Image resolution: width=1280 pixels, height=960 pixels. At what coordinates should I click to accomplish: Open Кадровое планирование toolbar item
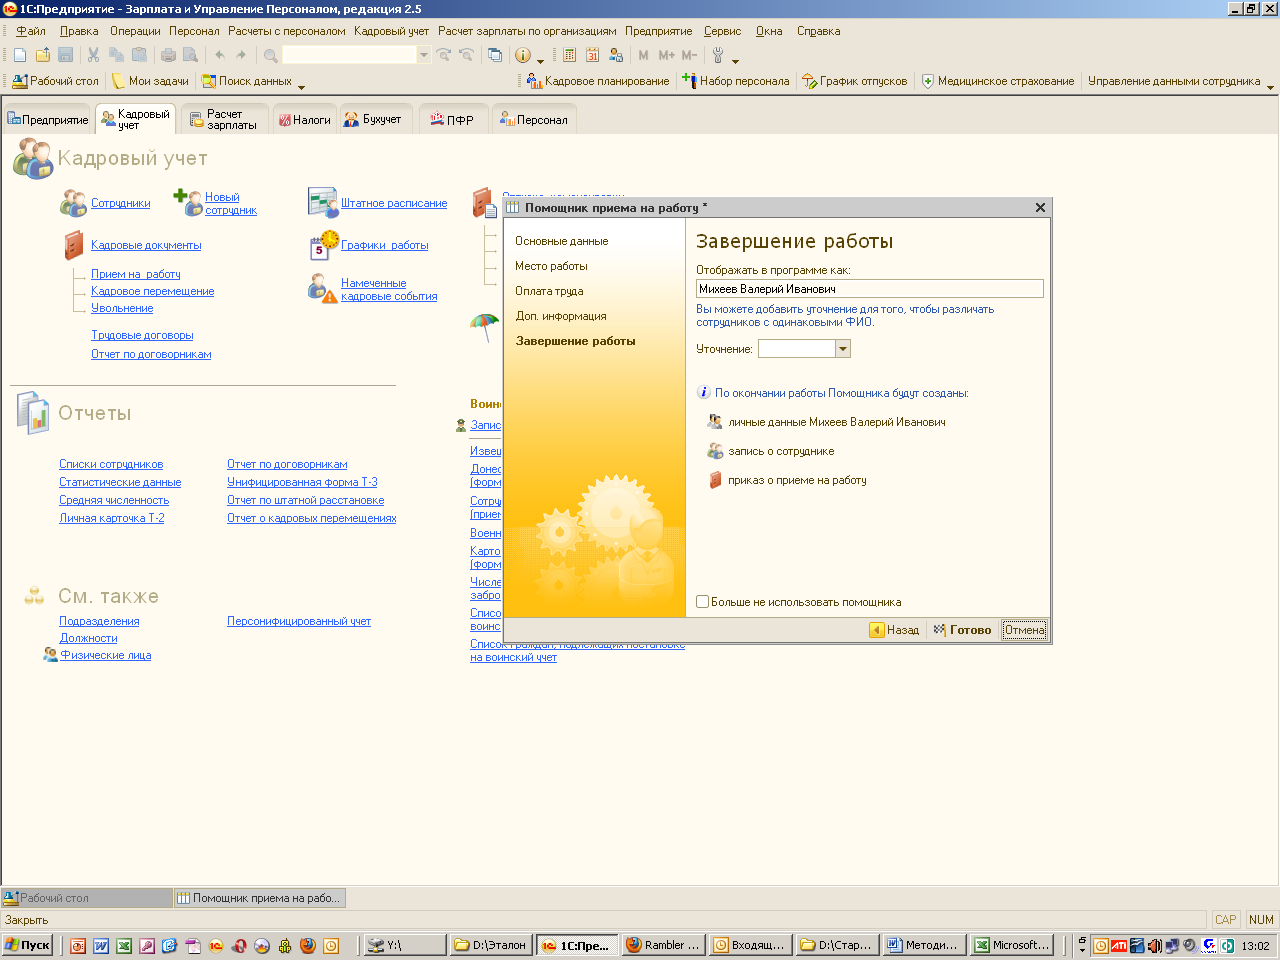pyautogui.click(x=598, y=81)
